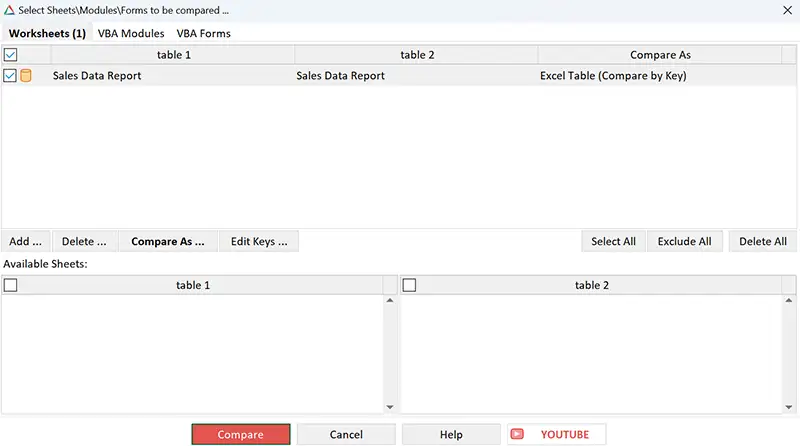Uncheck the Sales Data Report row checkbox

(10, 76)
